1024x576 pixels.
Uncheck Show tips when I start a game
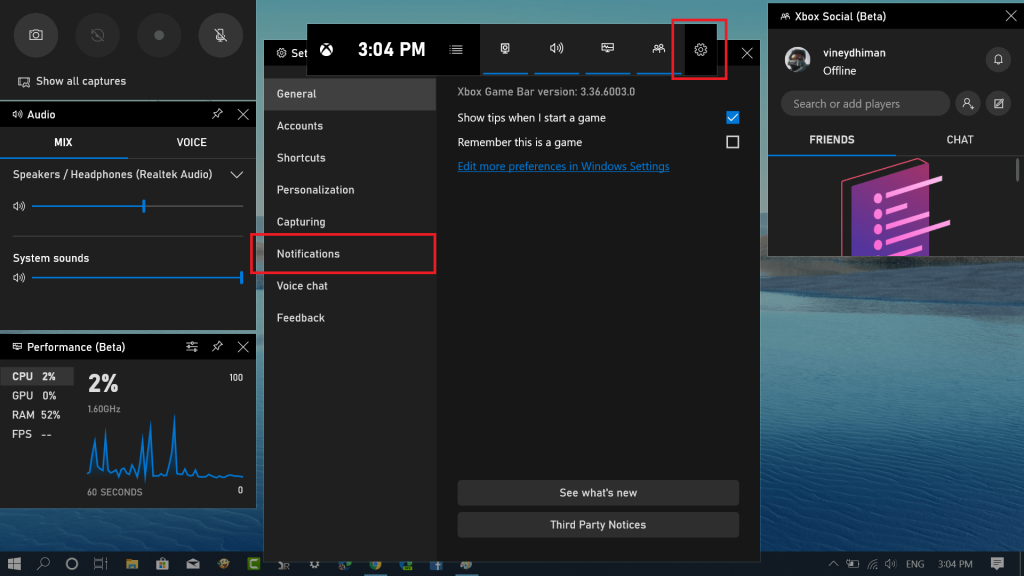[x=733, y=118]
